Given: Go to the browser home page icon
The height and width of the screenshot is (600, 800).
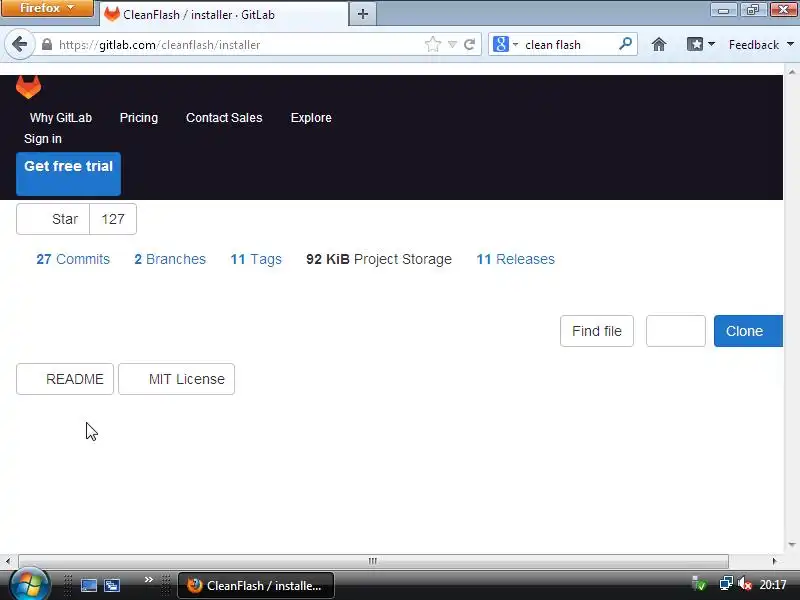Looking at the screenshot, I should point(659,45).
